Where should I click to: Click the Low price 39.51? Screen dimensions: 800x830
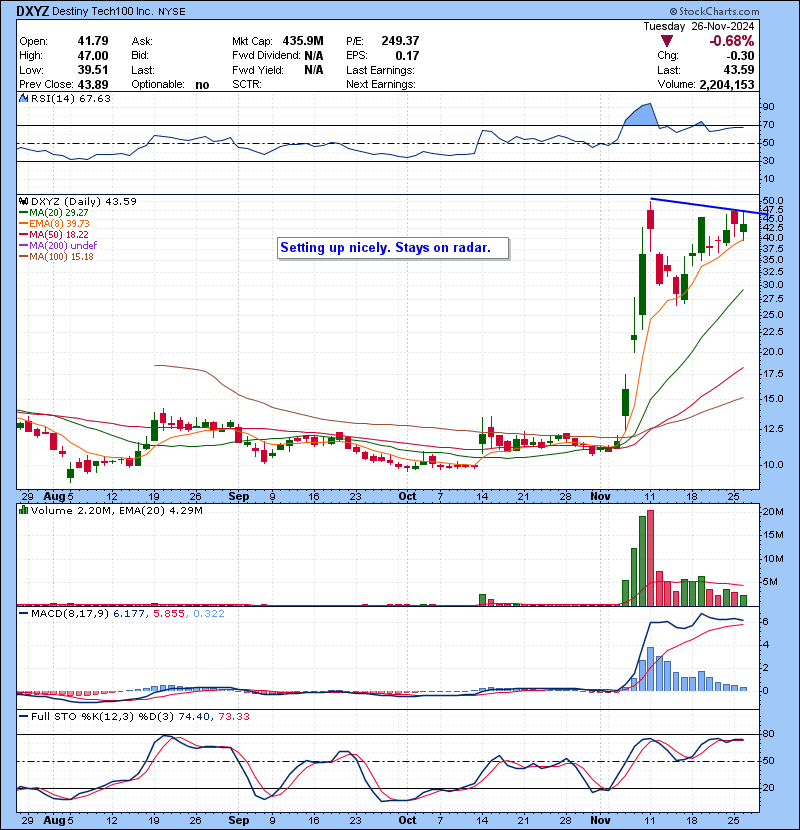(x=93, y=70)
